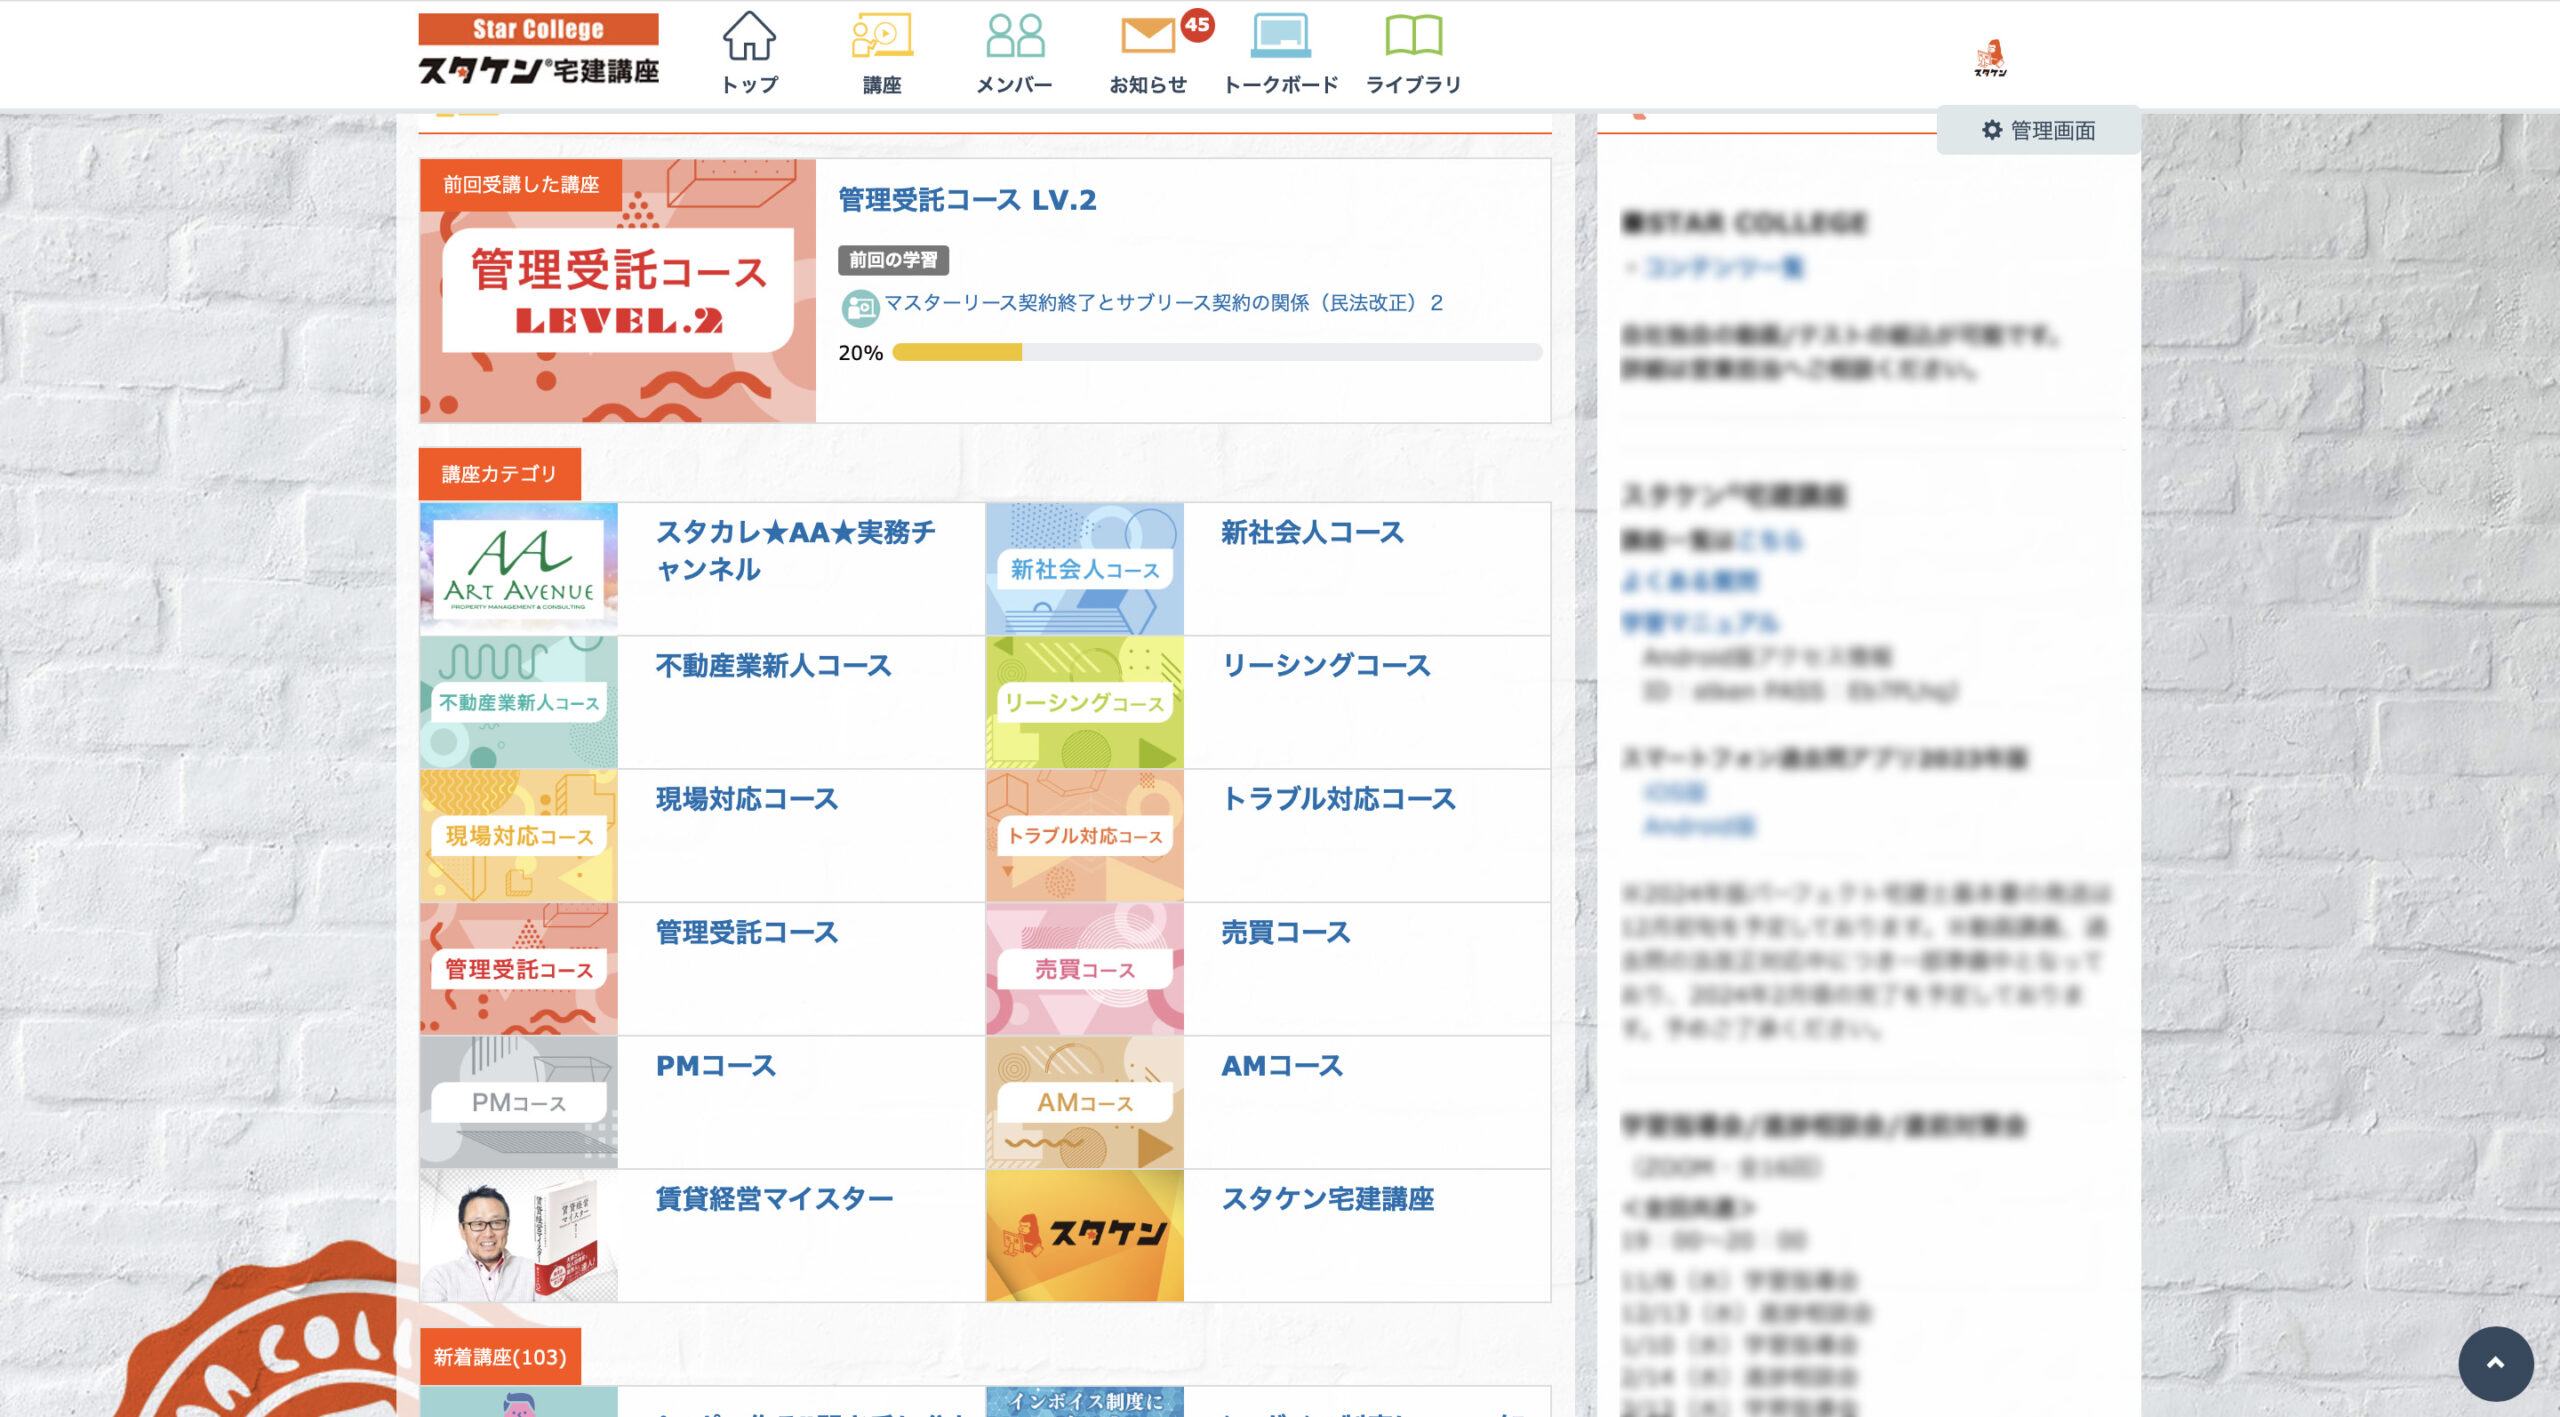This screenshot has height=1417, width=2560.
Task: Click the scroll-to-top arrow button
Action: 2495,1363
